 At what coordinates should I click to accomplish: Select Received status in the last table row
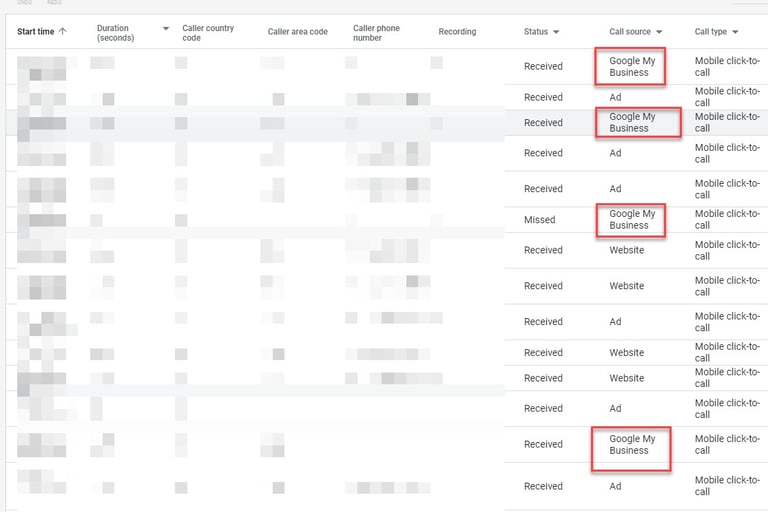click(x=543, y=486)
